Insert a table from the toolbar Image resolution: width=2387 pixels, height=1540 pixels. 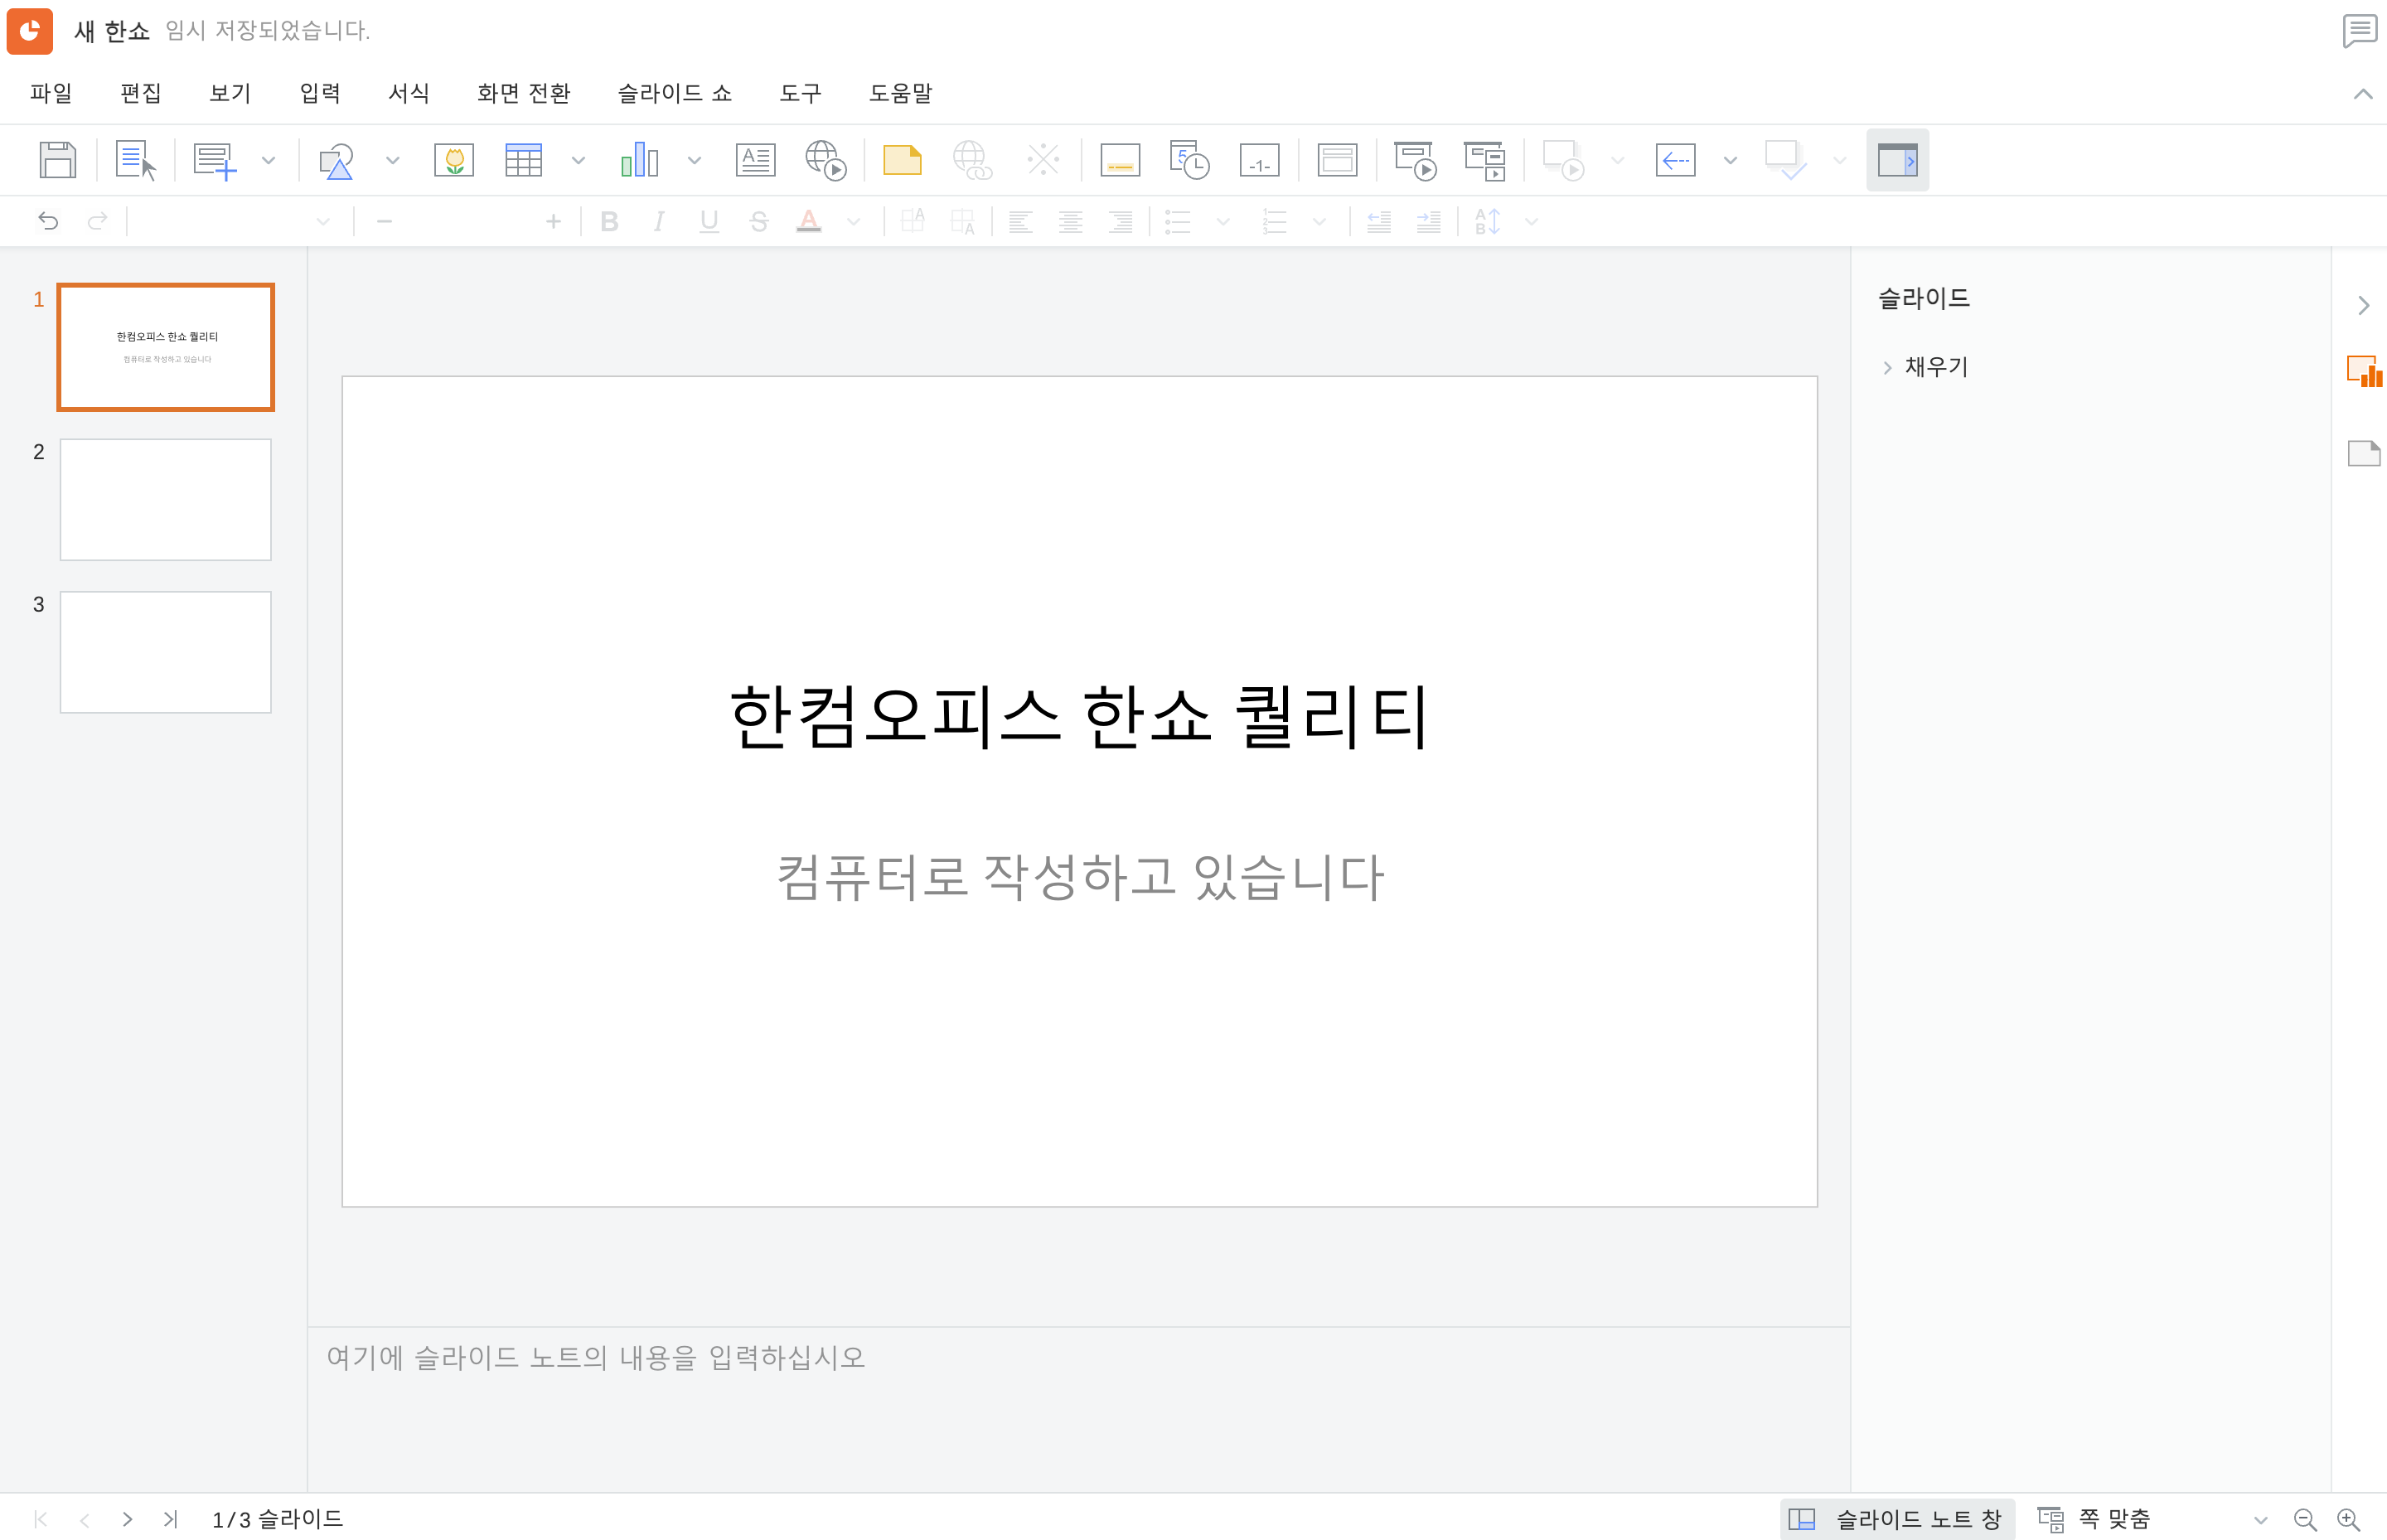pyautogui.click(x=523, y=160)
